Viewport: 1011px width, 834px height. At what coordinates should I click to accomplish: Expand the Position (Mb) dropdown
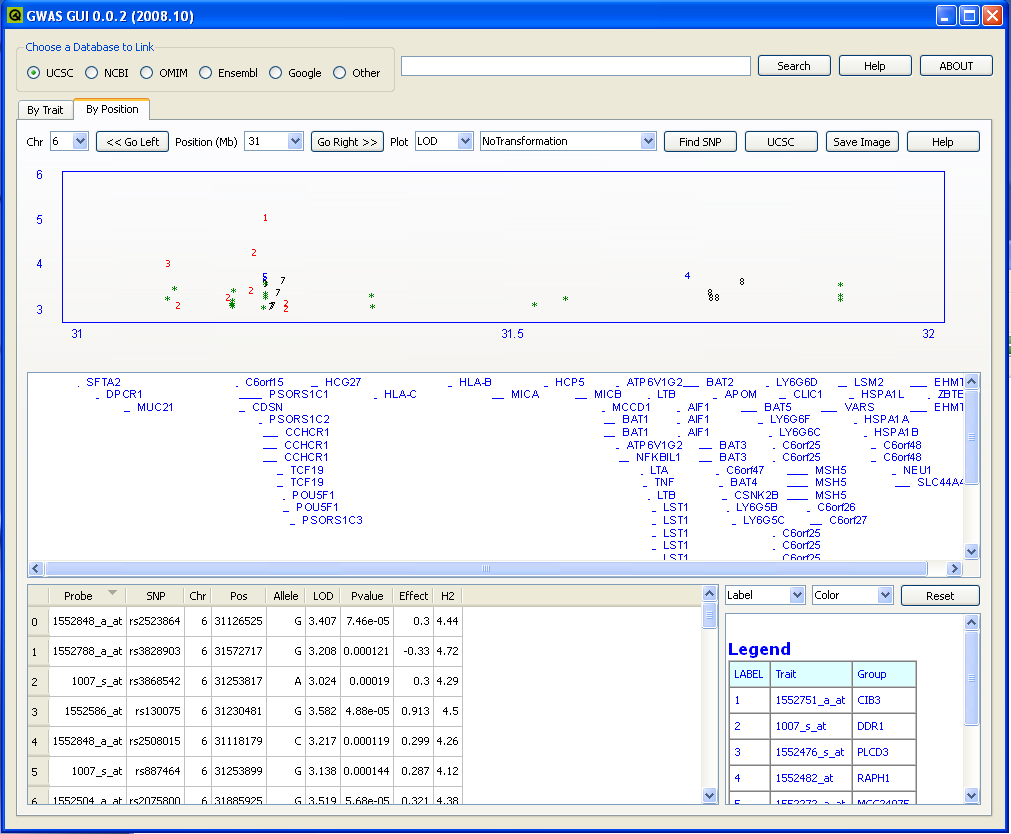click(294, 142)
